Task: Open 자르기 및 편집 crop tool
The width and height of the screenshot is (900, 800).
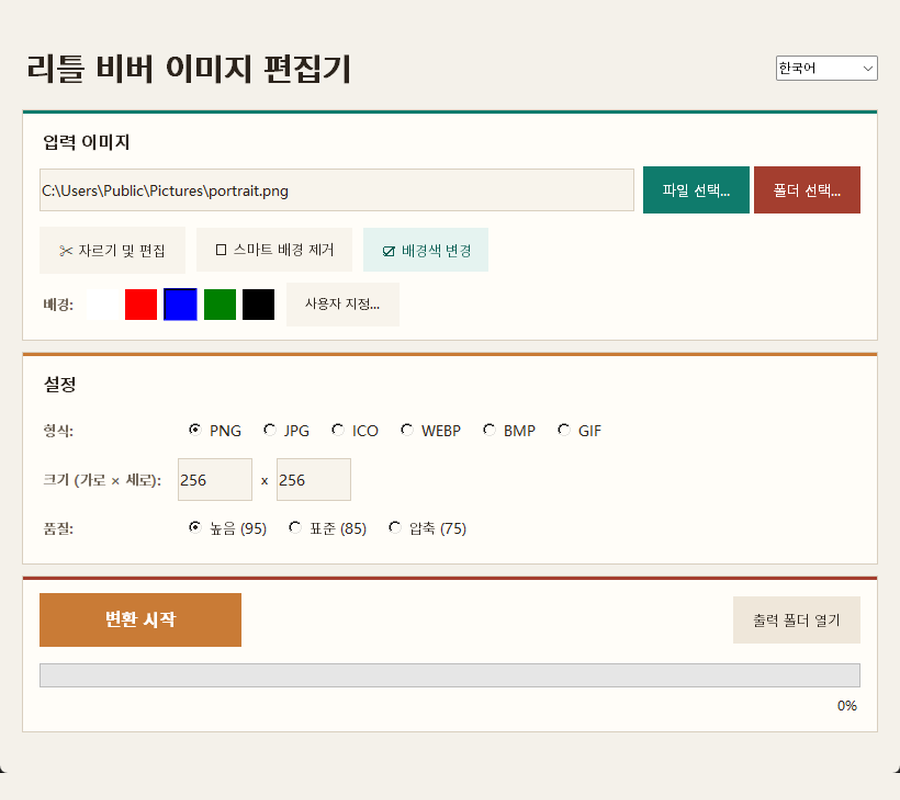Action: (x=112, y=250)
